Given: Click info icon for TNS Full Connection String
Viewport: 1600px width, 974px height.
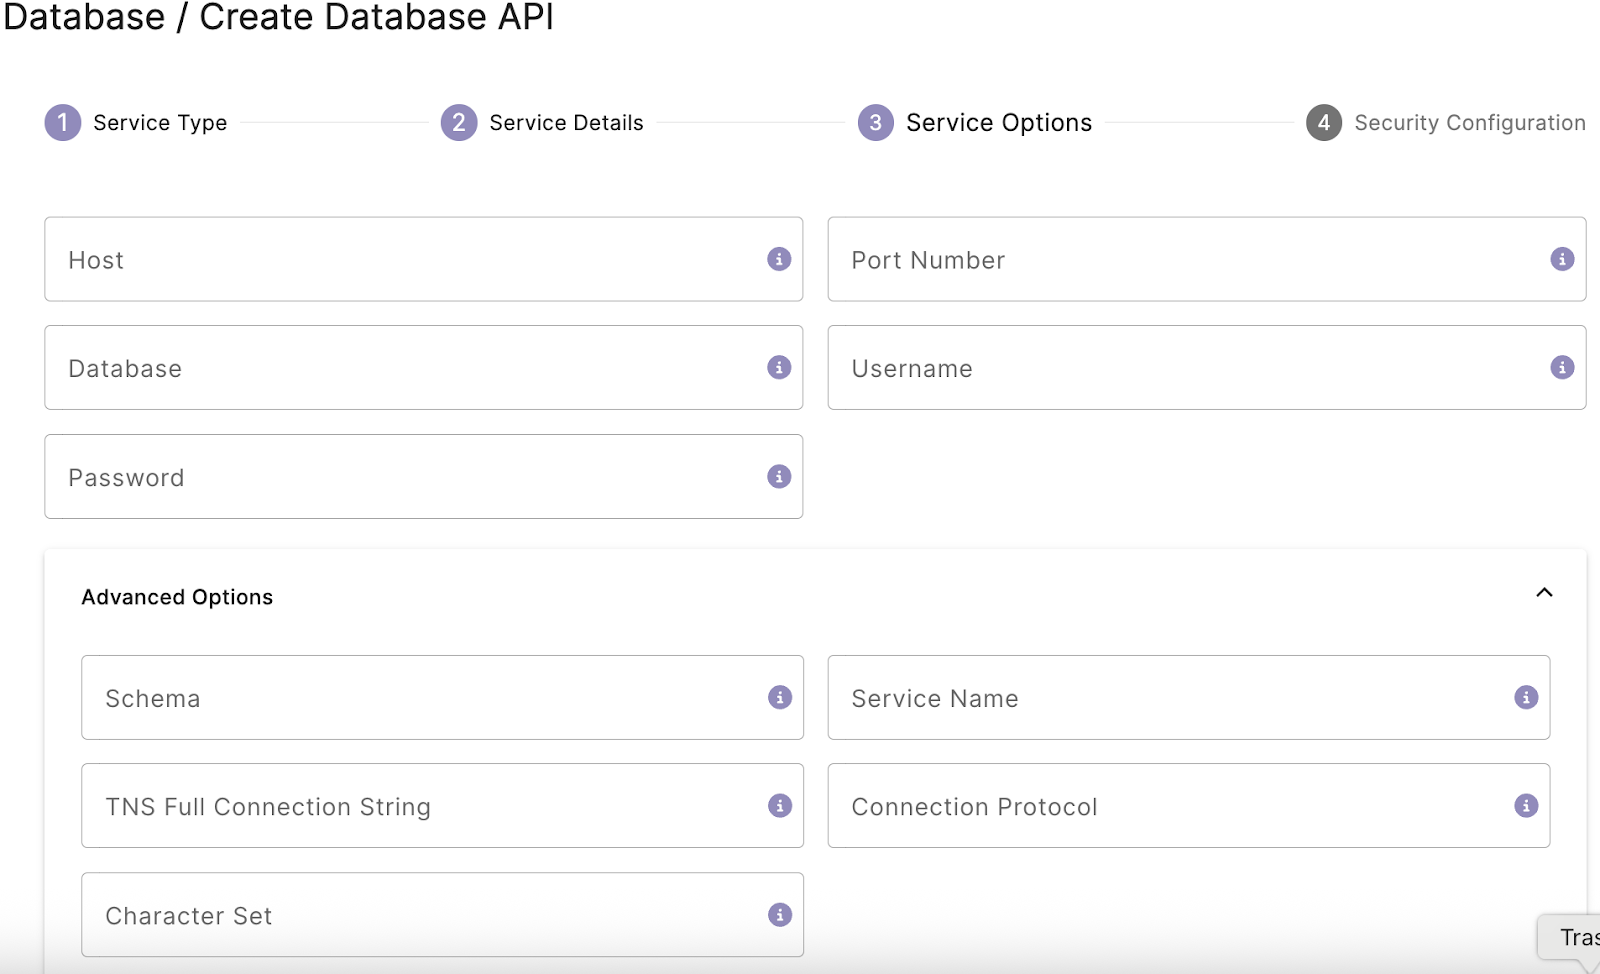Looking at the screenshot, I should [781, 805].
